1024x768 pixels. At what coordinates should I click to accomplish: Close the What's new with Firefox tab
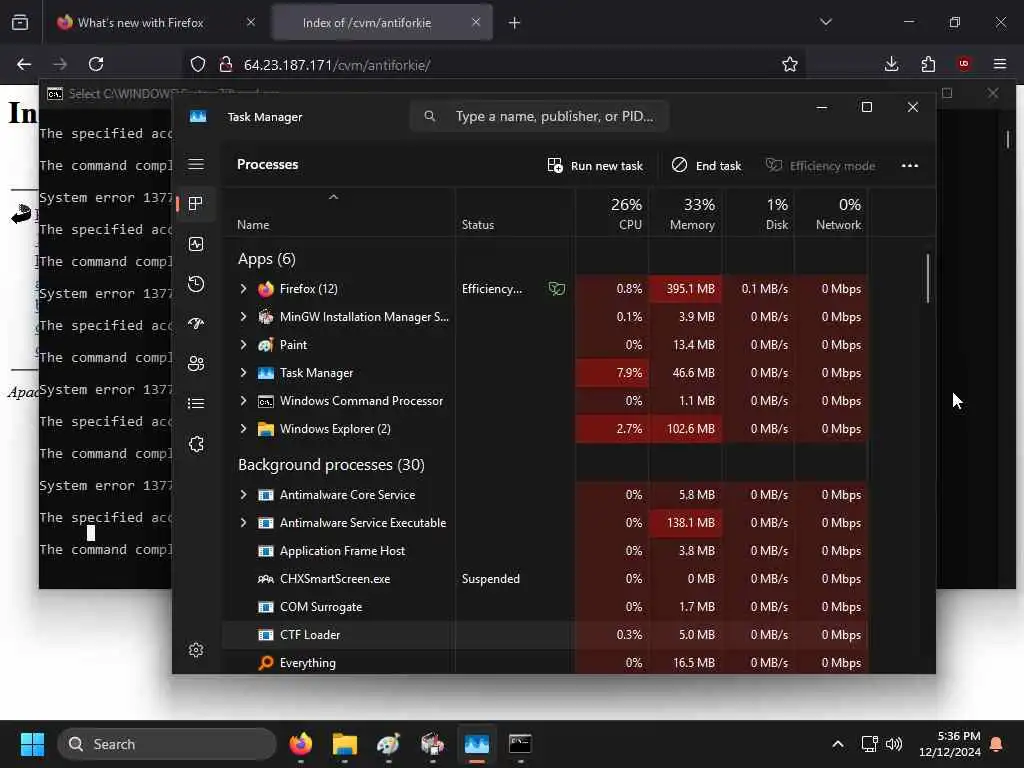click(x=251, y=22)
